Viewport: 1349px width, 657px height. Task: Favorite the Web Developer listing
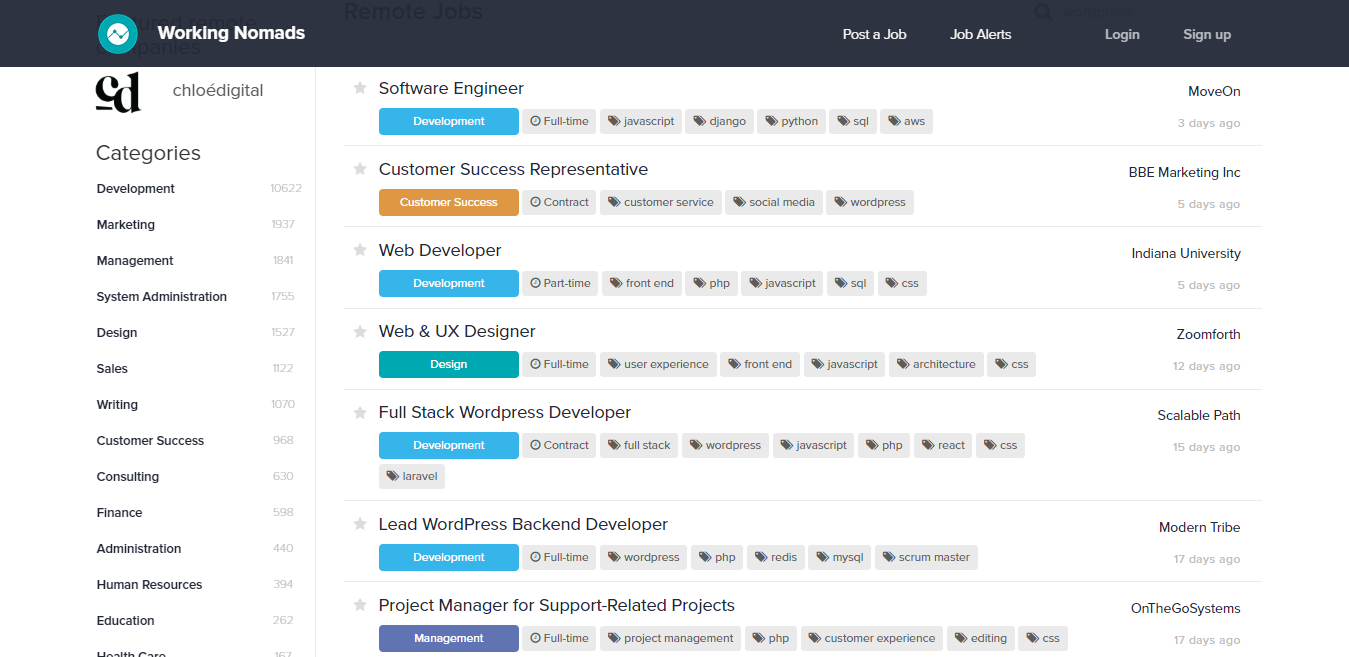[x=359, y=250]
